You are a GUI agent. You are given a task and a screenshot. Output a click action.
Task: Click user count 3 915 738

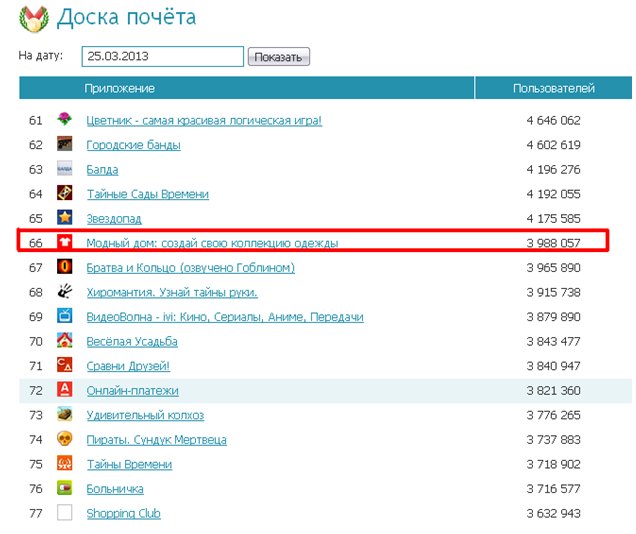[x=553, y=292]
